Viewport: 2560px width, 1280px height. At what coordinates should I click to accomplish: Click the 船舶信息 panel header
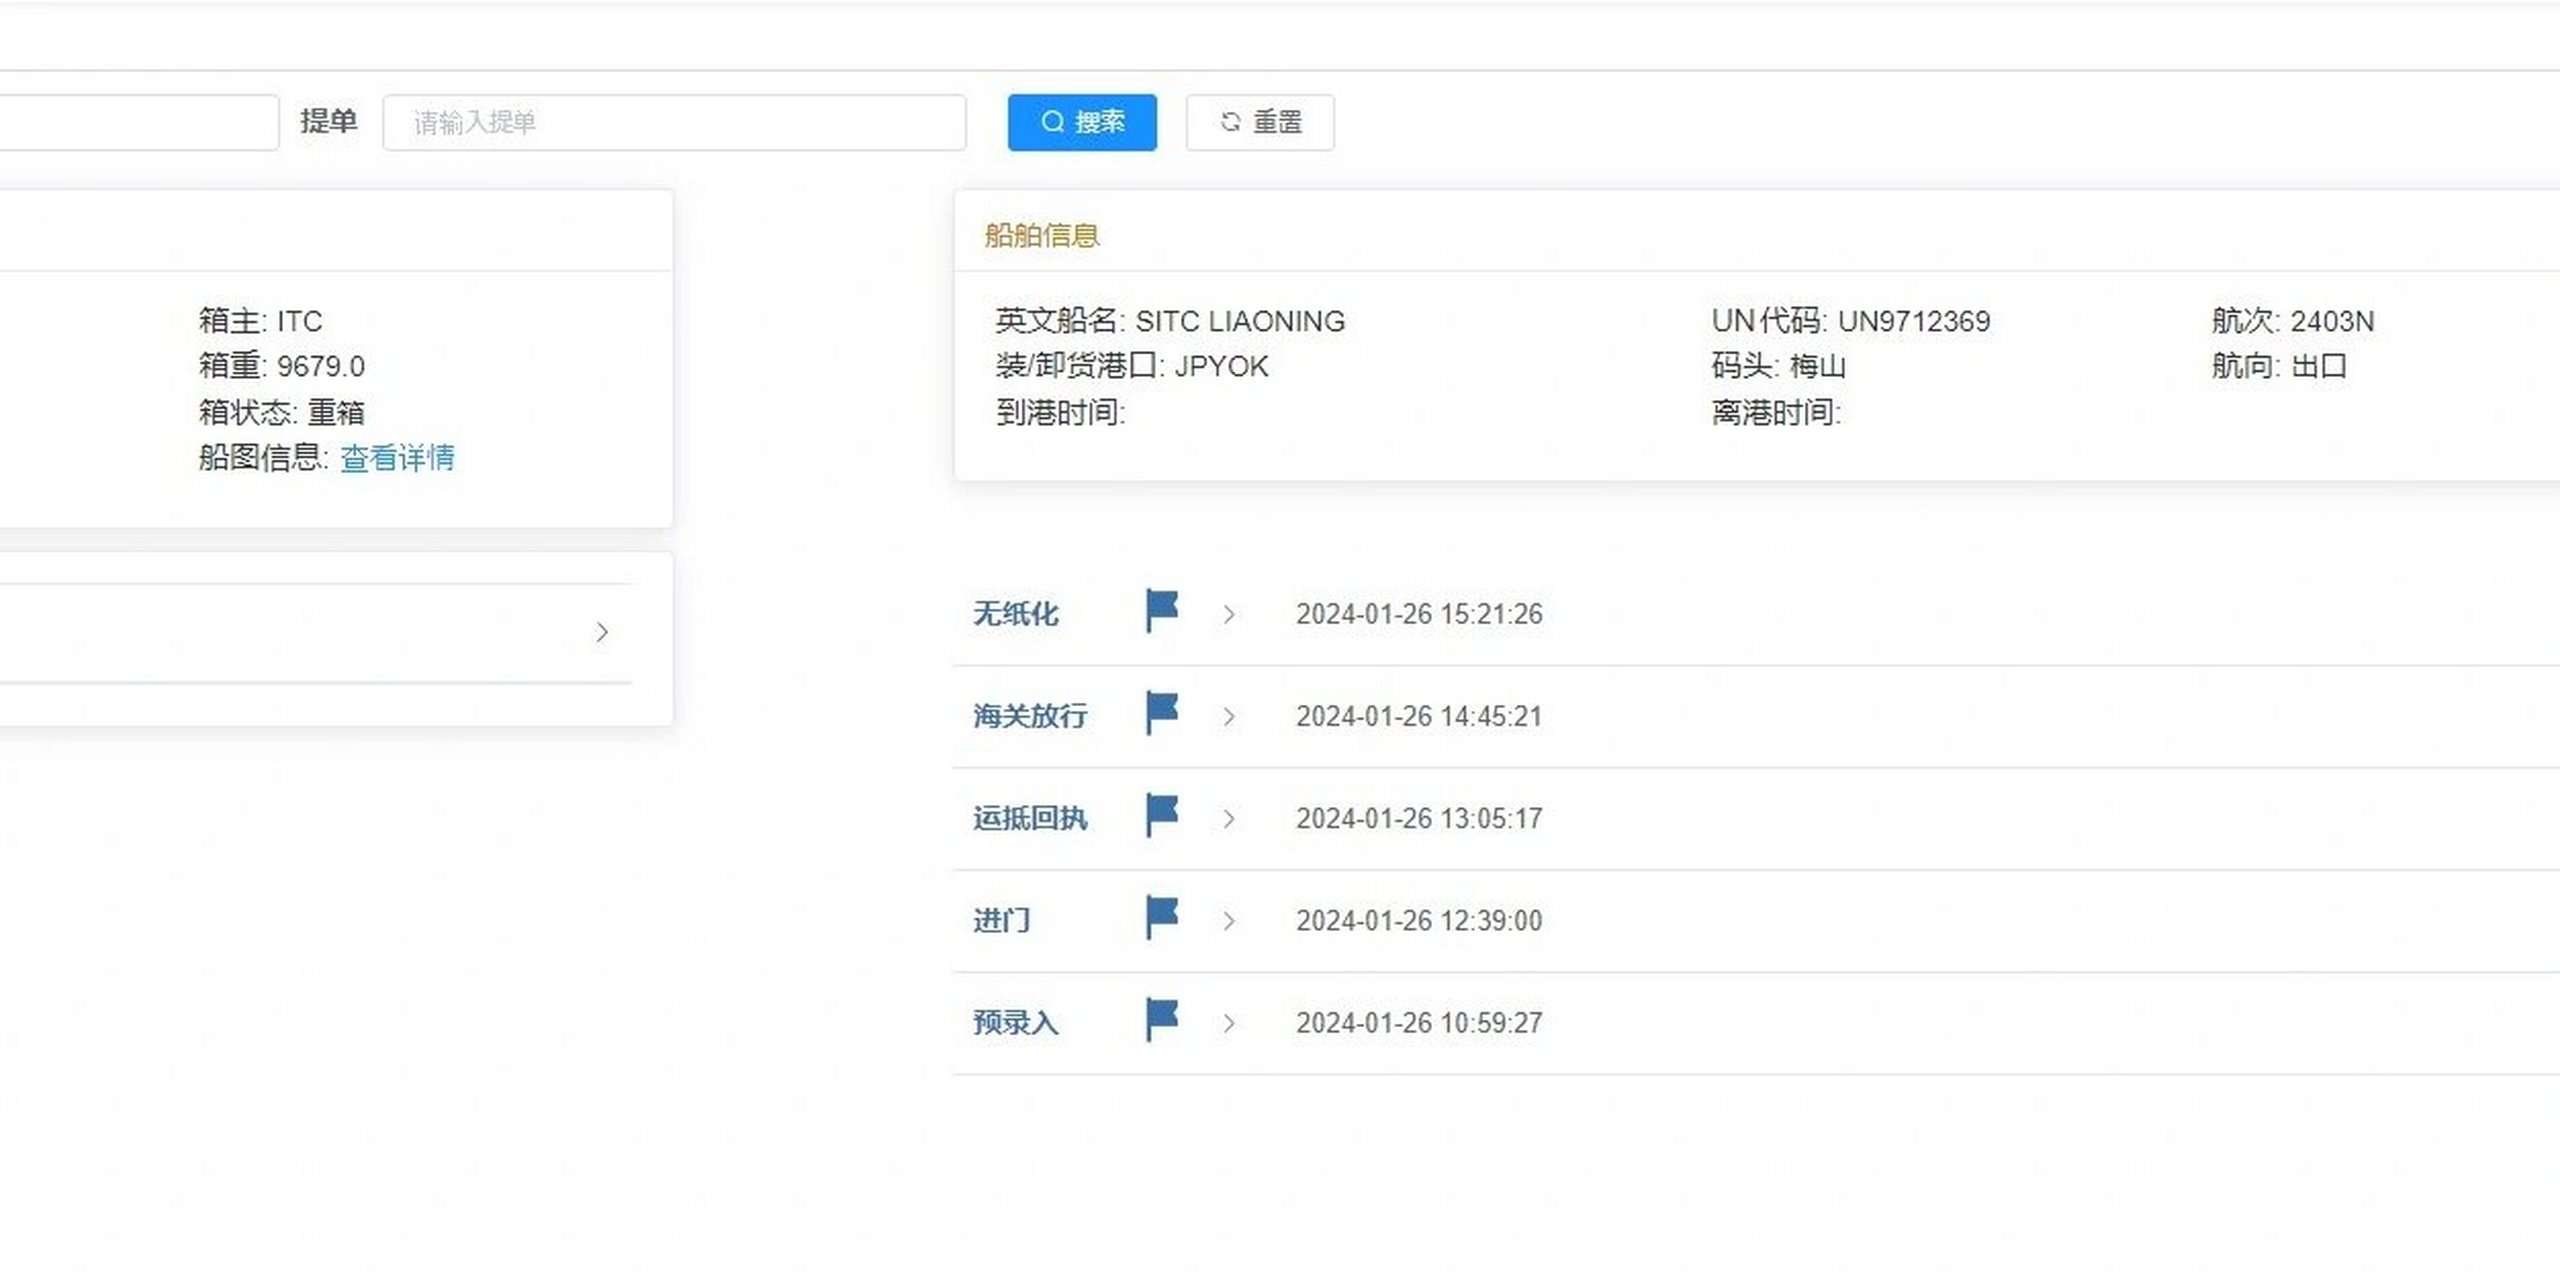click(x=1042, y=235)
